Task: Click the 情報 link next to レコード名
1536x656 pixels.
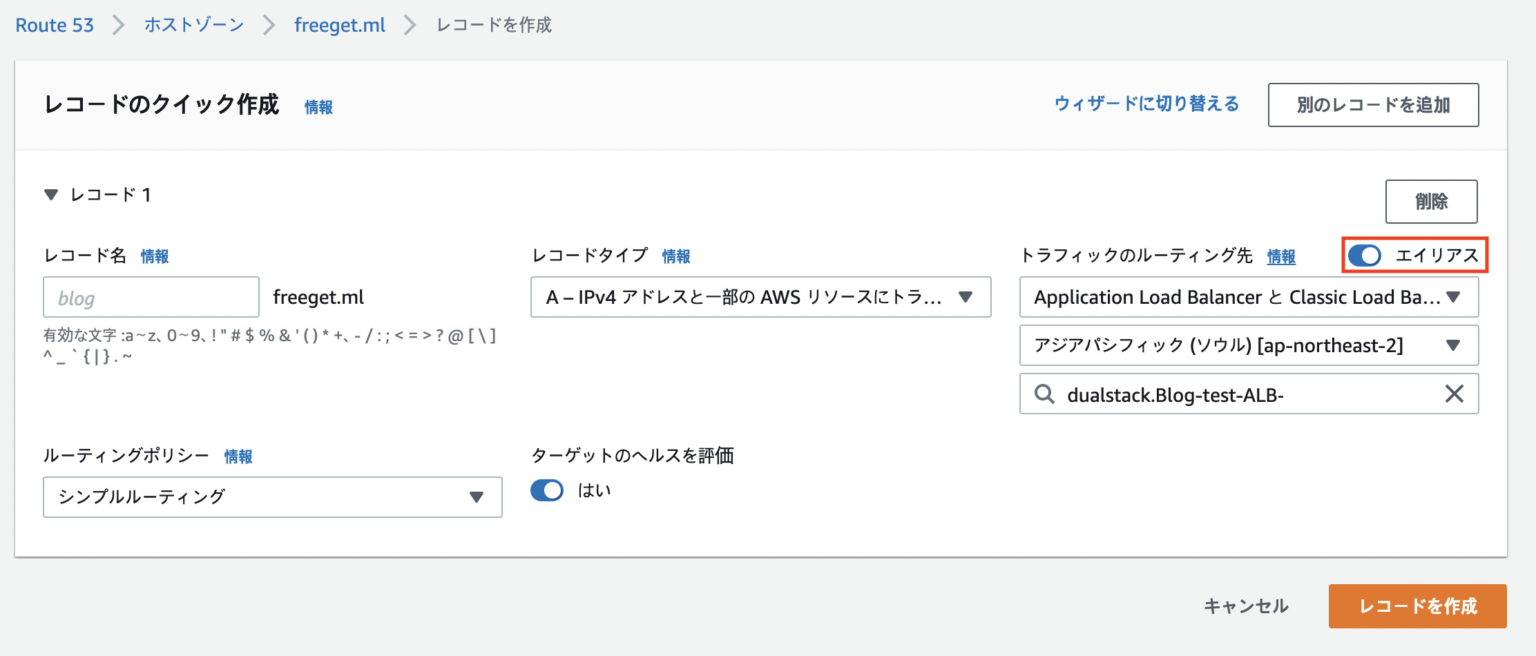Action: 155,256
